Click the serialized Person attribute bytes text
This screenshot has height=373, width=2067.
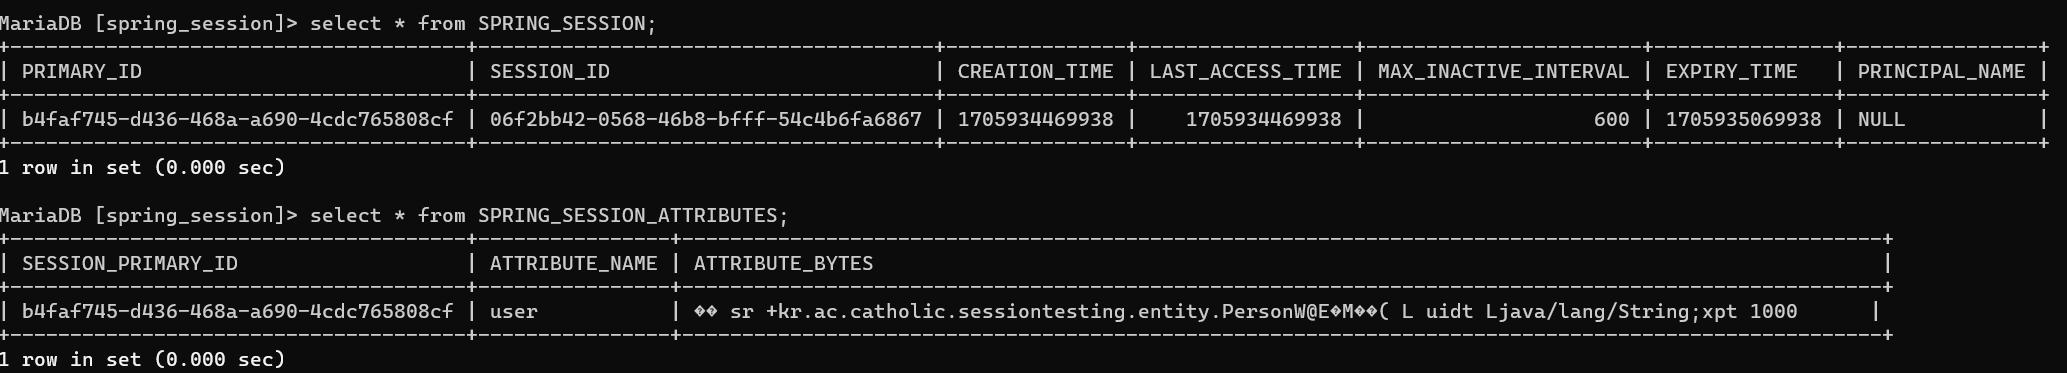[x=1245, y=311]
